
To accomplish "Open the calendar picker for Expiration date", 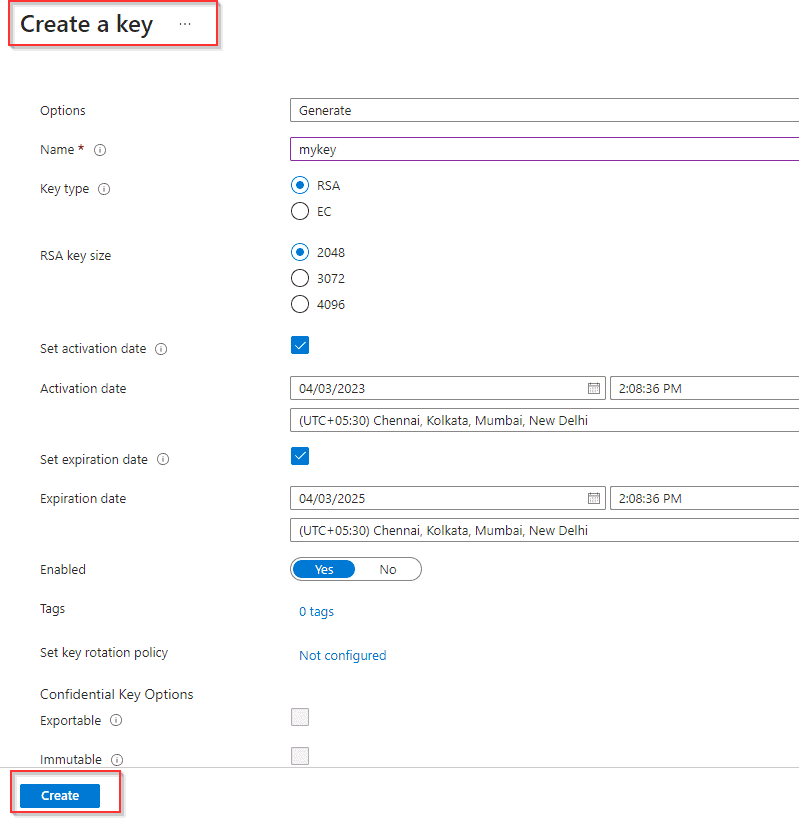I will 594,498.
